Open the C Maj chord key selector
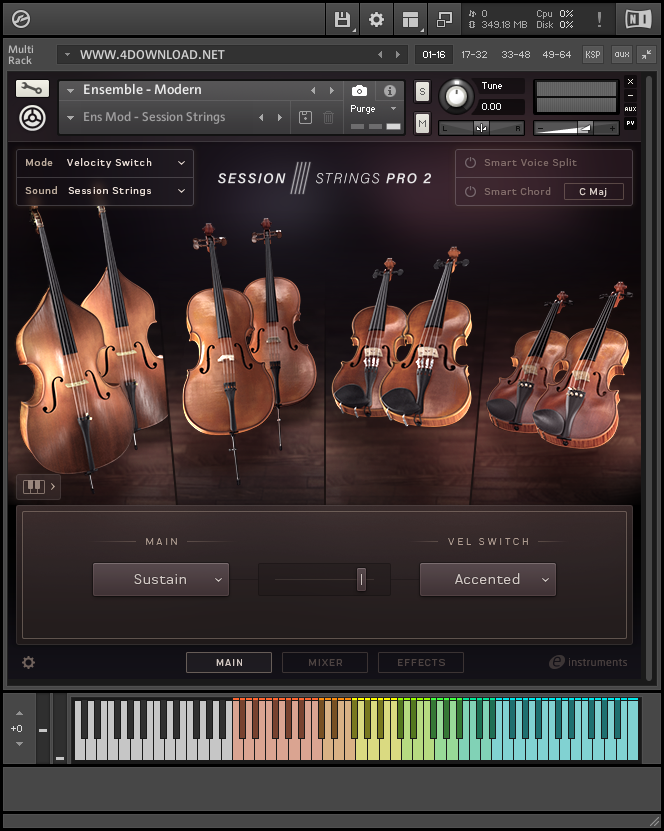664x831 pixels. pyautogui.click(x=594, y=191)
